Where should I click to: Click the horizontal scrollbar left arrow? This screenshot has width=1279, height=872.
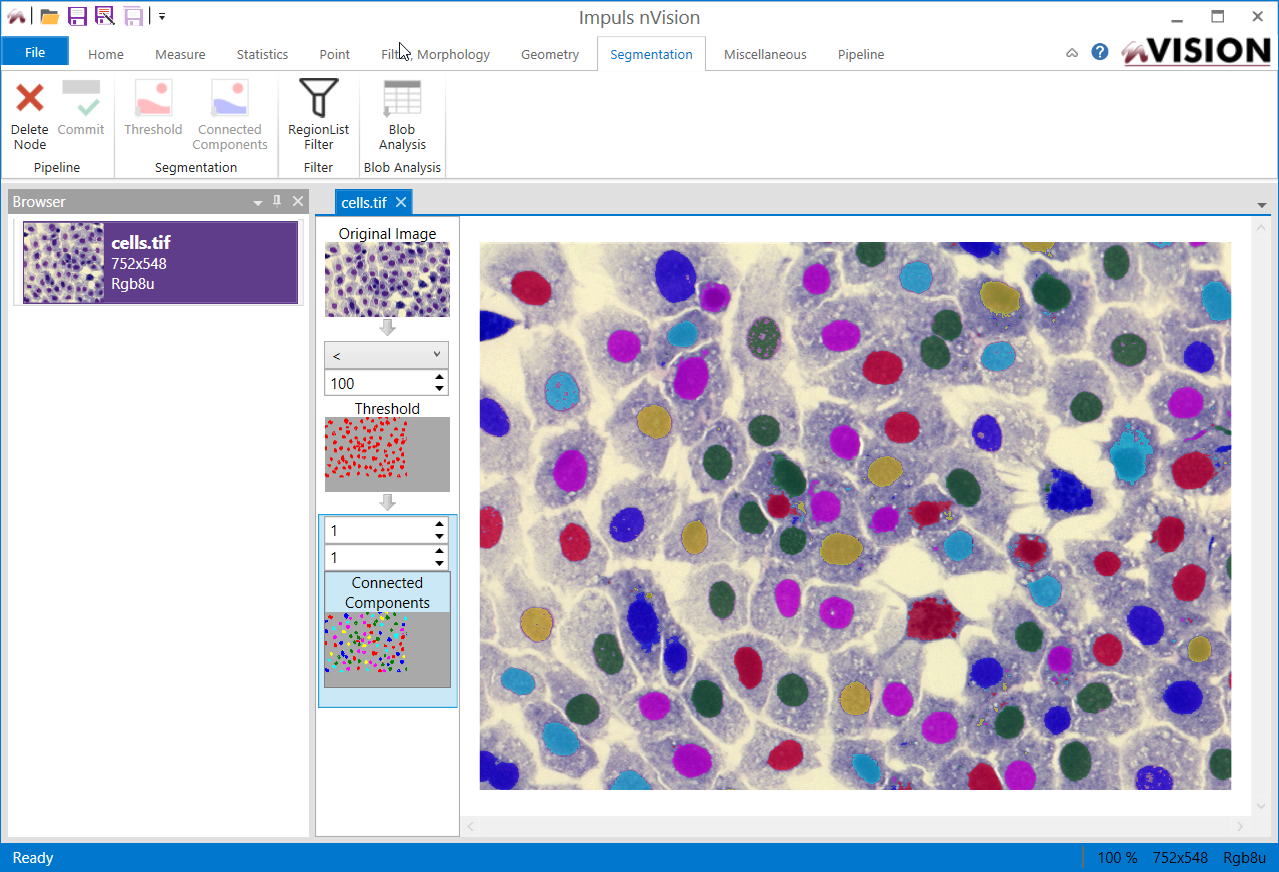pos(470,827)
